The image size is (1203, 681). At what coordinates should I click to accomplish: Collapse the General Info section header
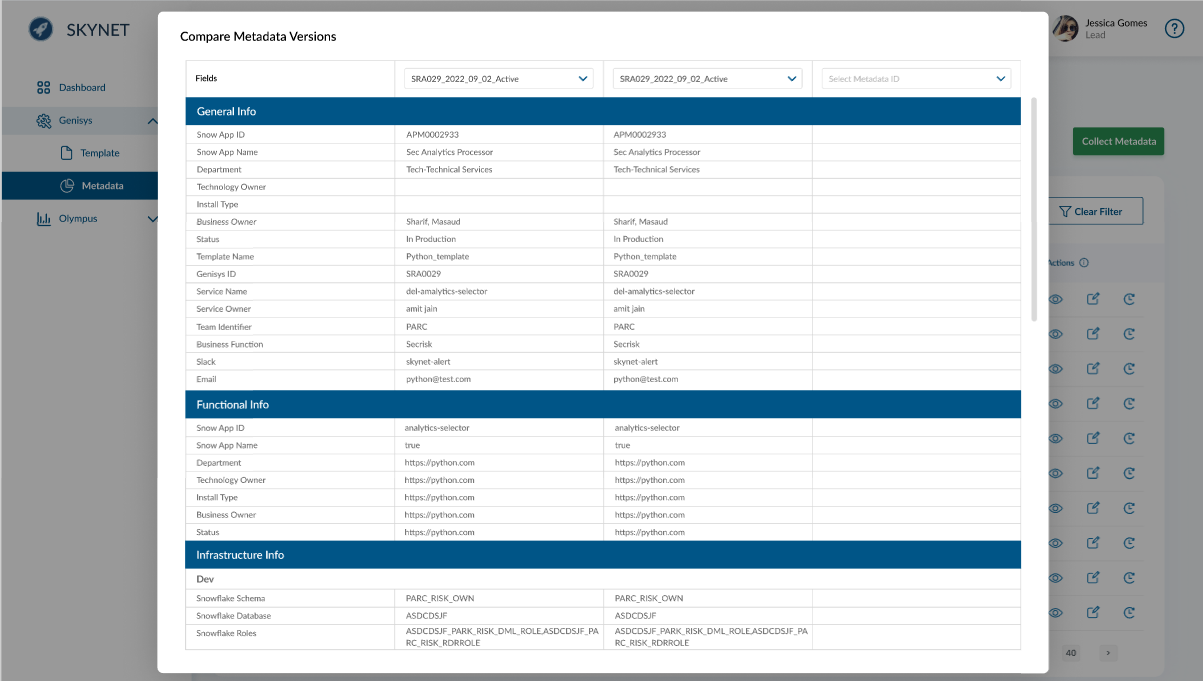click(603, 111)
